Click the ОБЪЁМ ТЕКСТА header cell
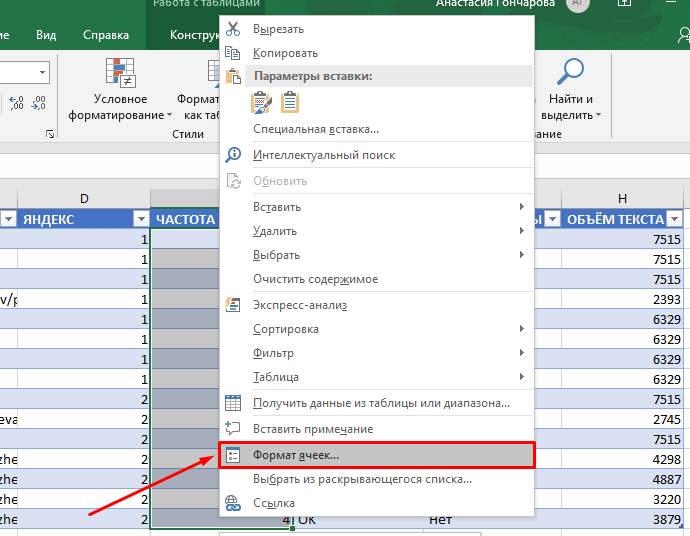The width and height of the screenshot is (690, 536). click(x=622, y=219)
